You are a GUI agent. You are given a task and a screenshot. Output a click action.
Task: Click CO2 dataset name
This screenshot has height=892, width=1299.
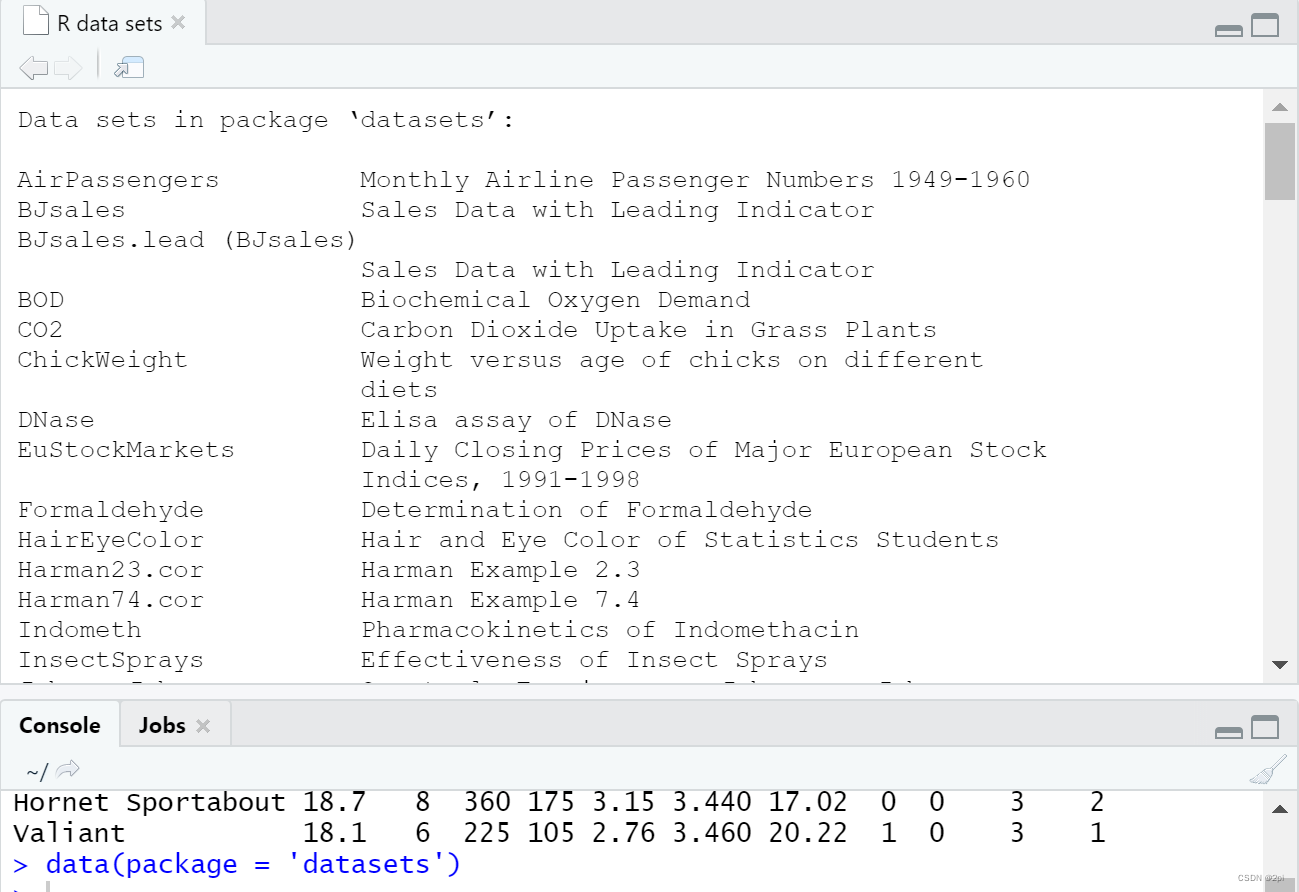(x=41, y=330)
